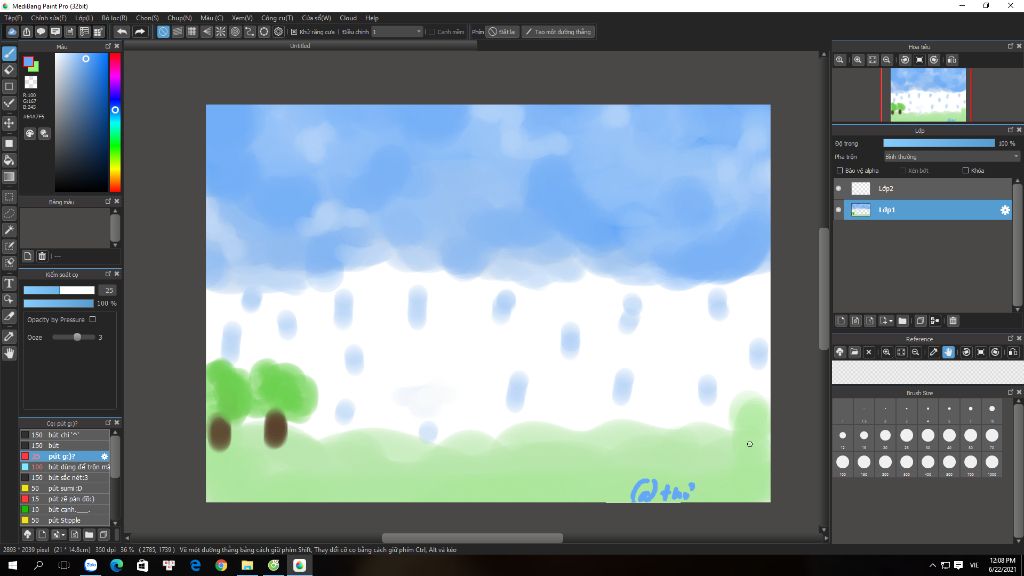Adjust the Độ trong layer opacity slider
Screen dimensions: 1024x576
point(938,143)
